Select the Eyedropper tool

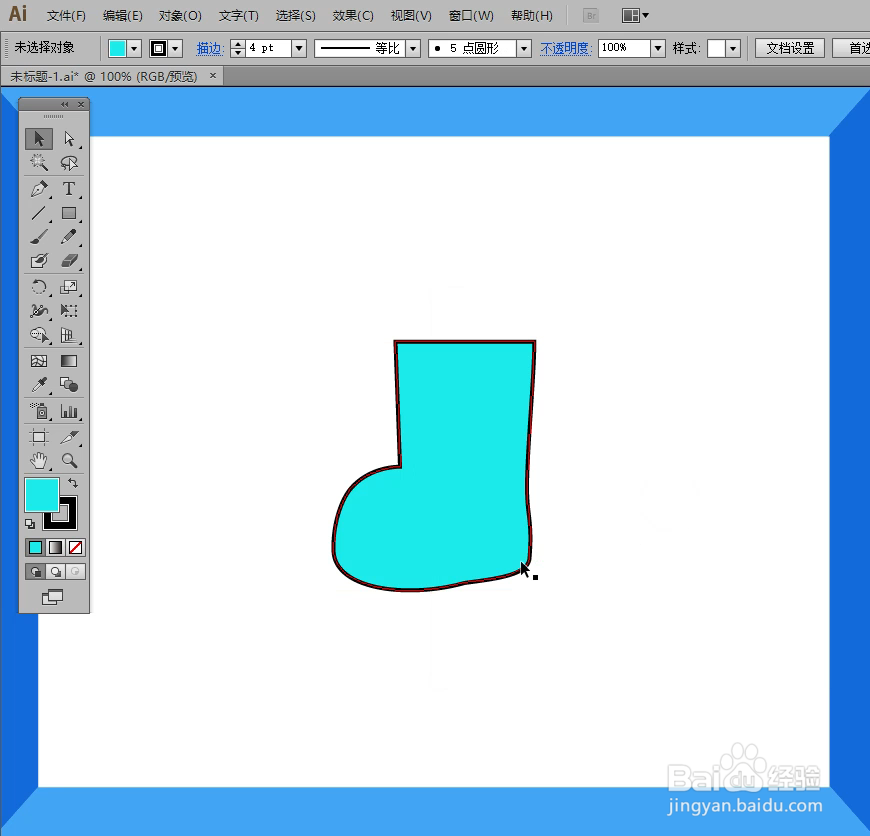39,385
